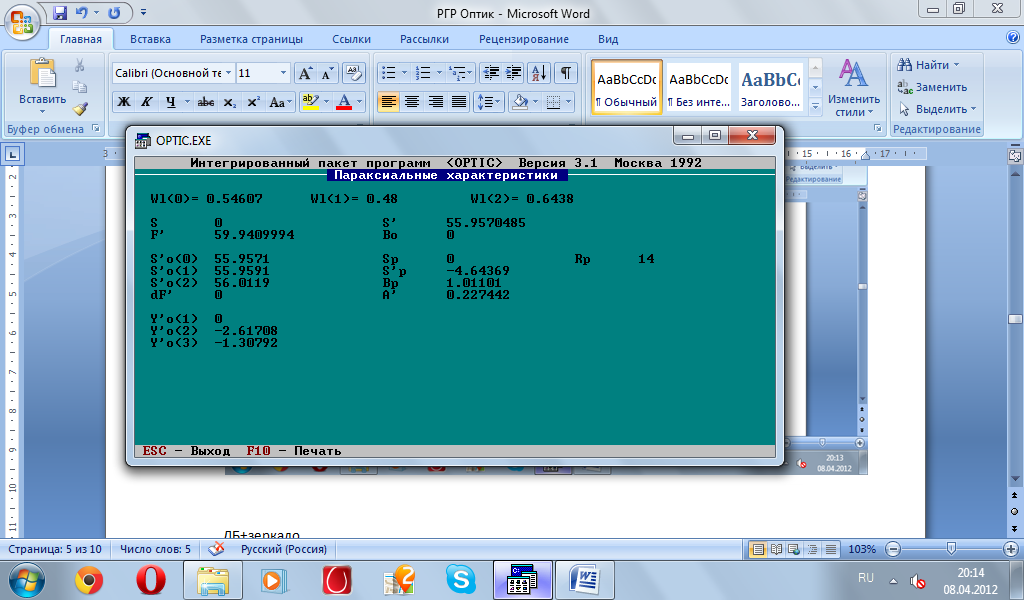Screen dimensions: 1024x600
Task: Click the zoom slider handle
Action: pyautogui.click(x=951, y=548)
